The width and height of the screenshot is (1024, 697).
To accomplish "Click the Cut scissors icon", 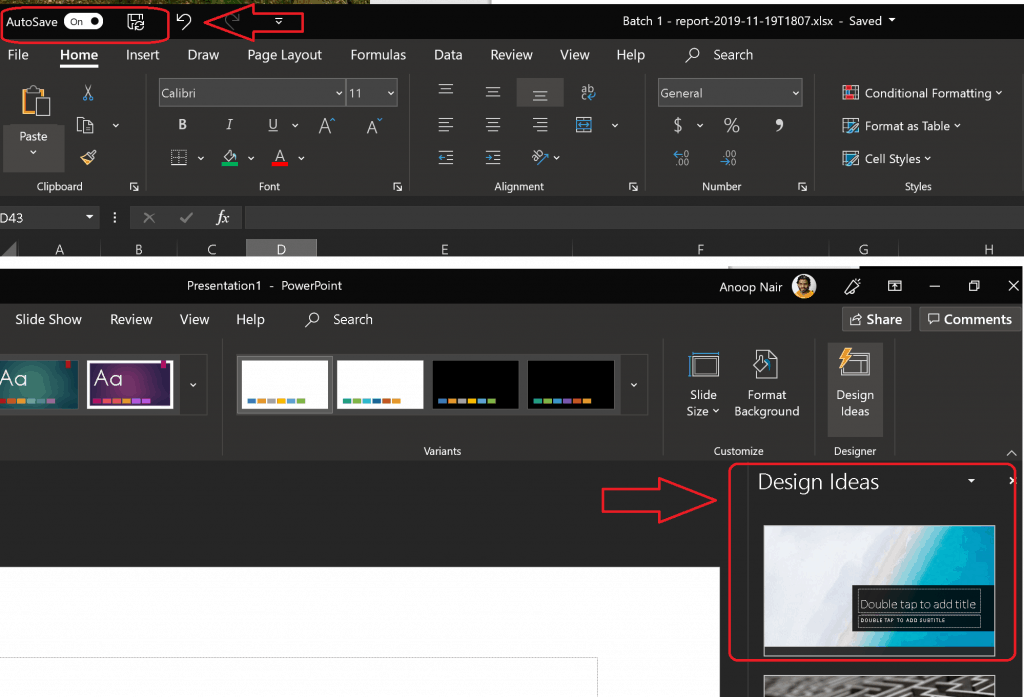I will [88, 93].
